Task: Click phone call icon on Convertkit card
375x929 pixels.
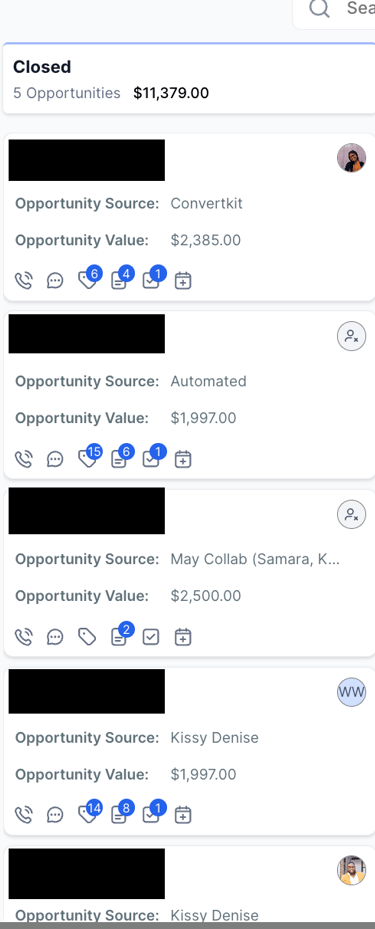Action: click(23, 280)
